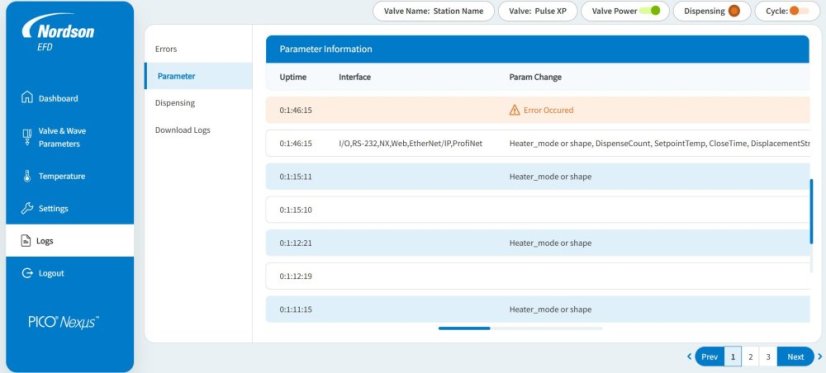Viewport: 826px width, 373px height.
Task: Click the orange Dispensing status indicator
Action: click(734, 11)
